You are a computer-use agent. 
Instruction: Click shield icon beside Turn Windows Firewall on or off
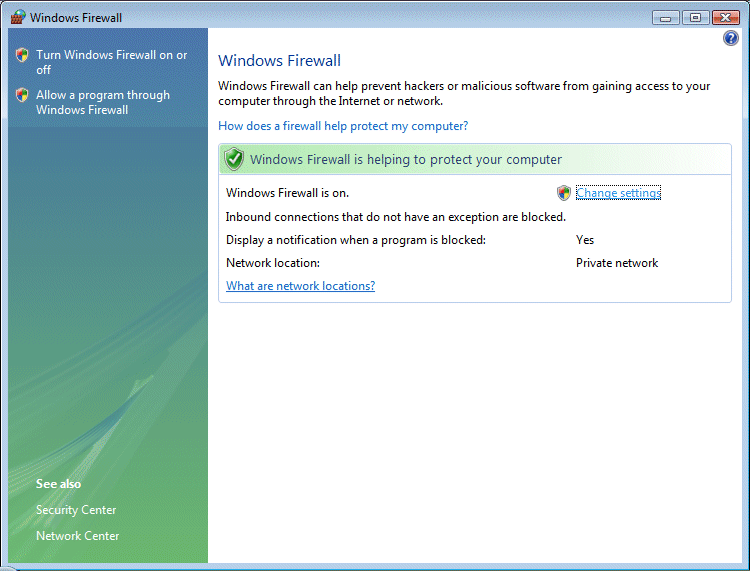pyautogui.click(x=22, y=56)
